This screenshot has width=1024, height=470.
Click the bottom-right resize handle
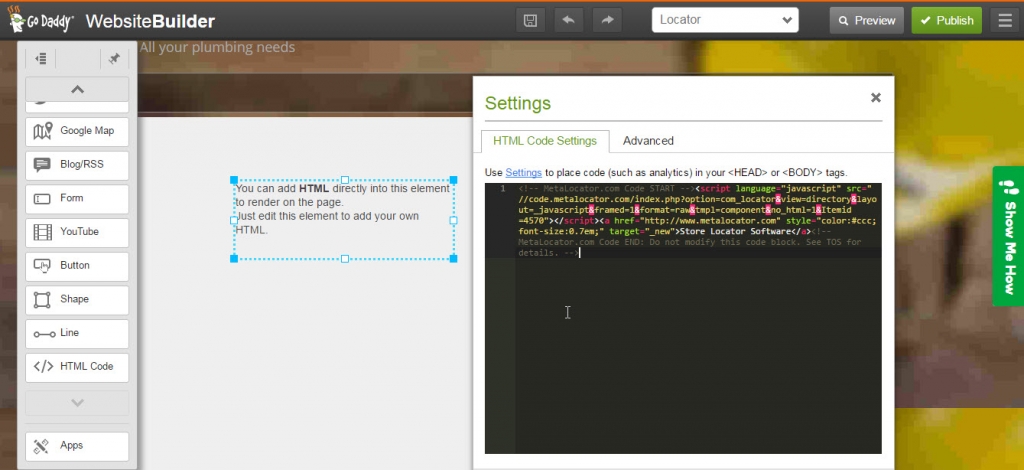point(454,259)
